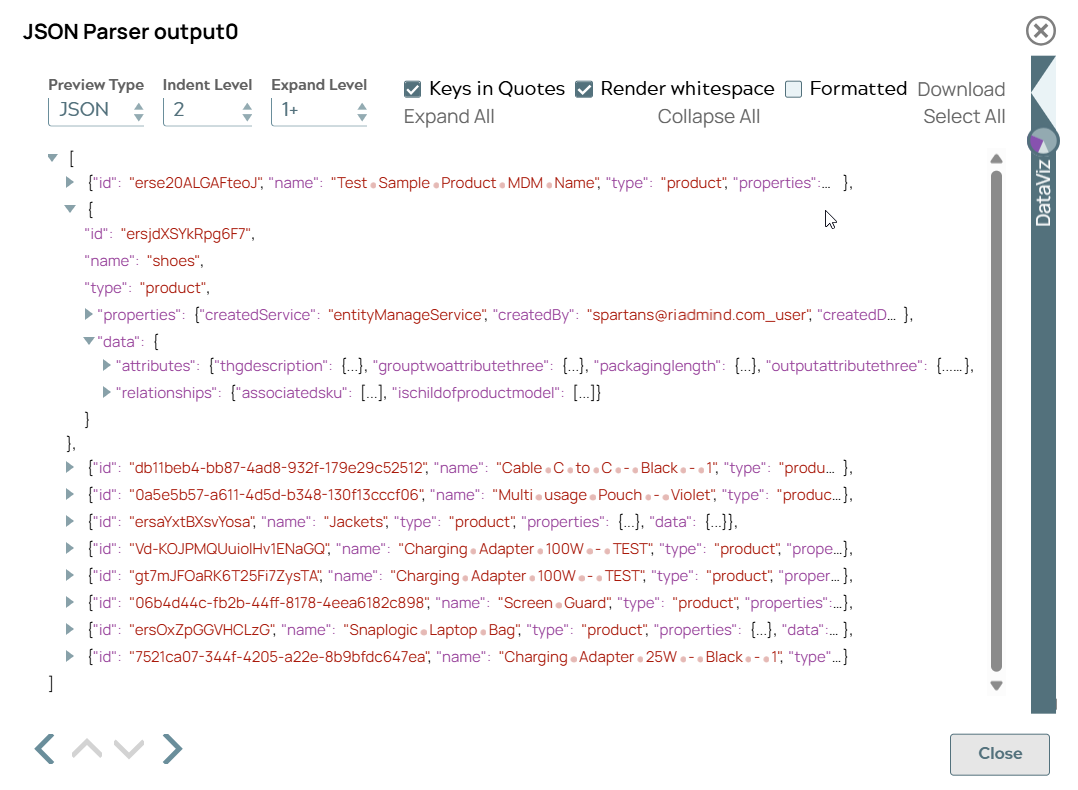Disable the Render whitespace checkbox
1078x790 pixels.
click(585, 89)
